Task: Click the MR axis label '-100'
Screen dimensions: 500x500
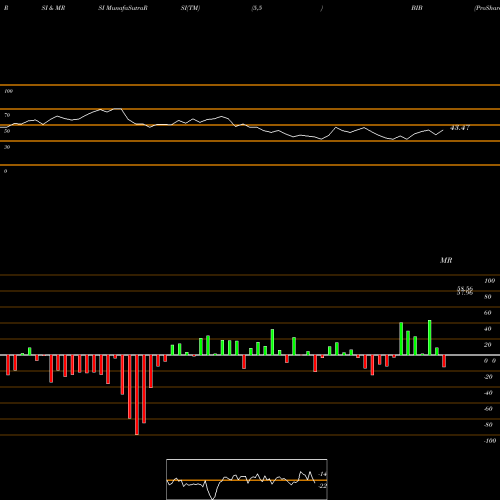Action: coord(490,441)
